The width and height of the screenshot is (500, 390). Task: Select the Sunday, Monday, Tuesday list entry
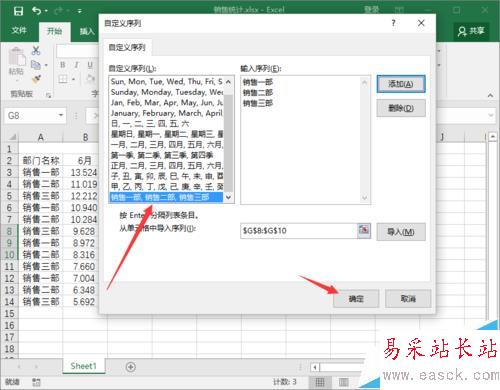[166, 92]
